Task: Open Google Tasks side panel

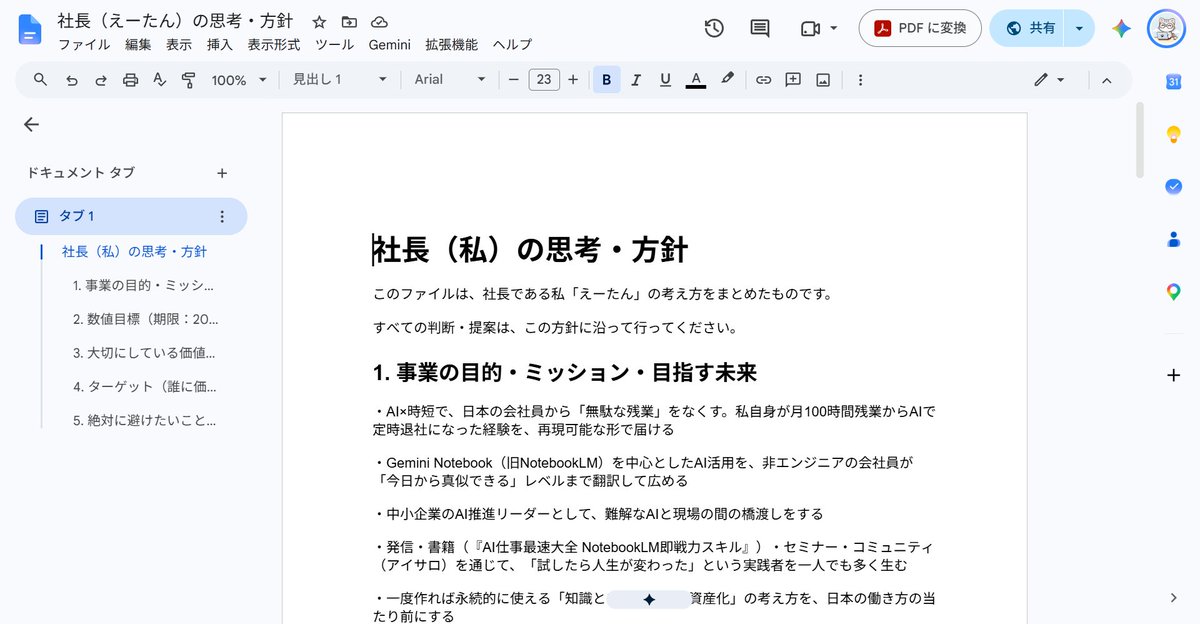Action: point(1174,186)
